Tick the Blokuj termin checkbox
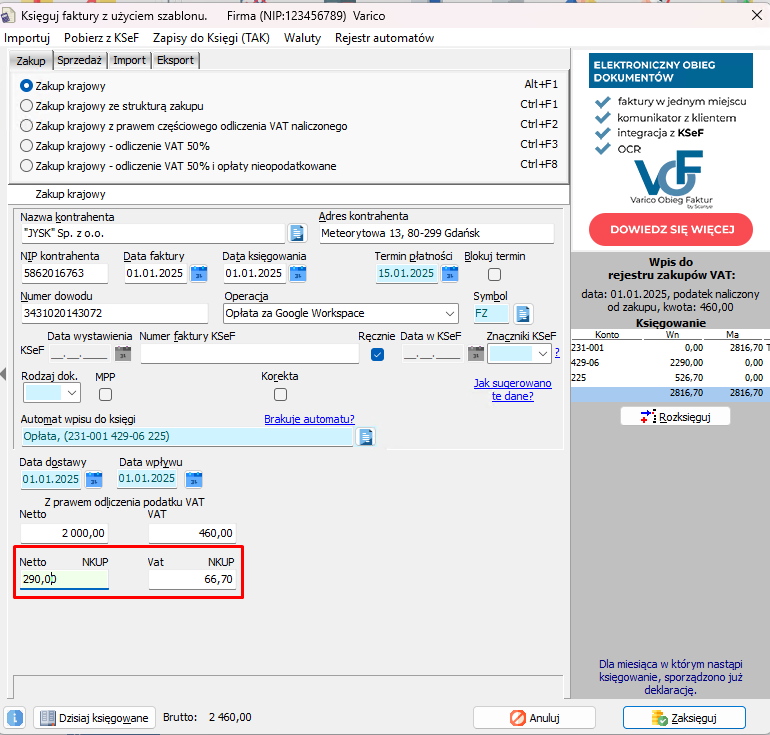 coord(494,274)
